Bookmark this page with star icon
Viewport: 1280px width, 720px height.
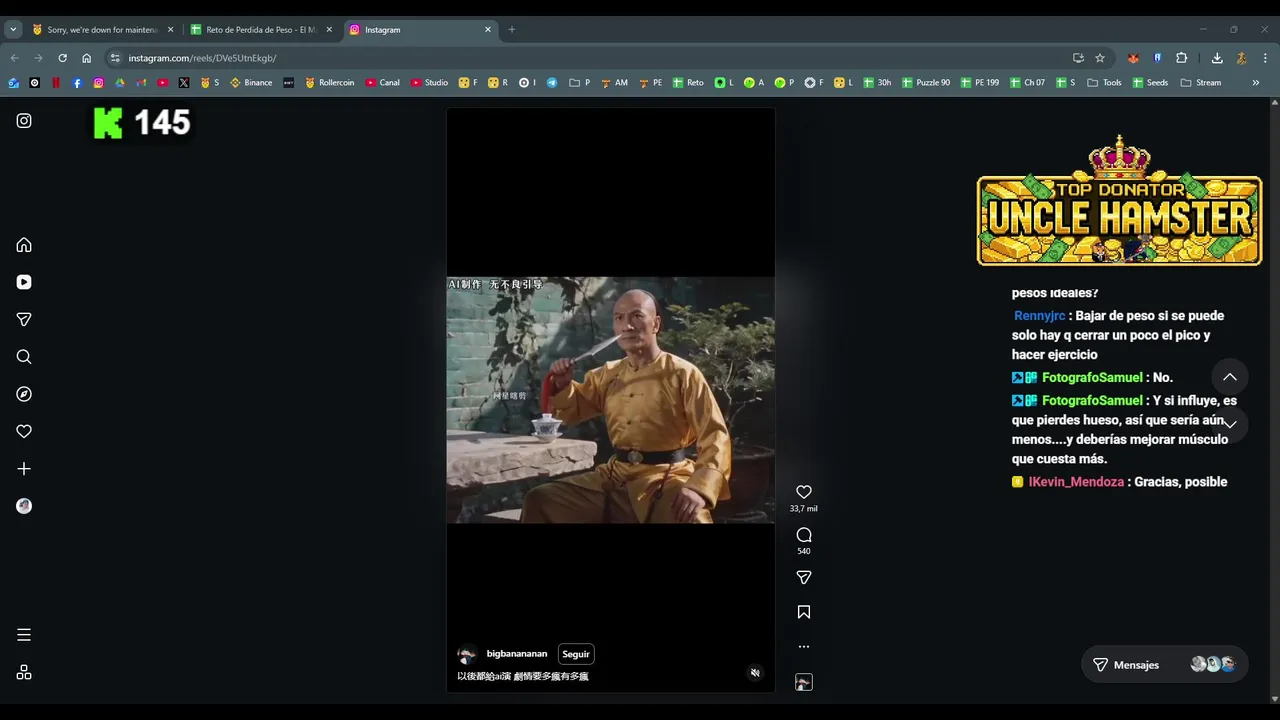[1100, 58]
